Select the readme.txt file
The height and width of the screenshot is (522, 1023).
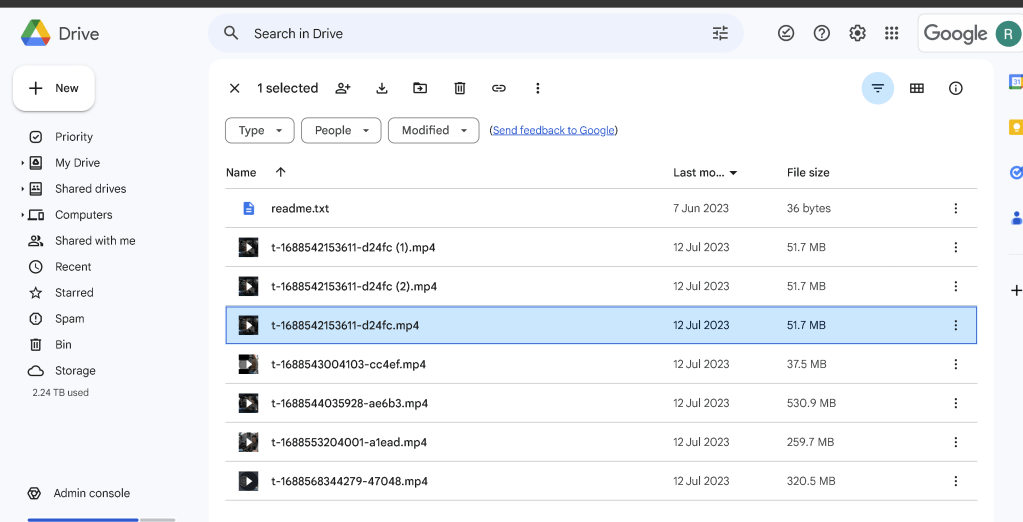(x=601, y=208)
